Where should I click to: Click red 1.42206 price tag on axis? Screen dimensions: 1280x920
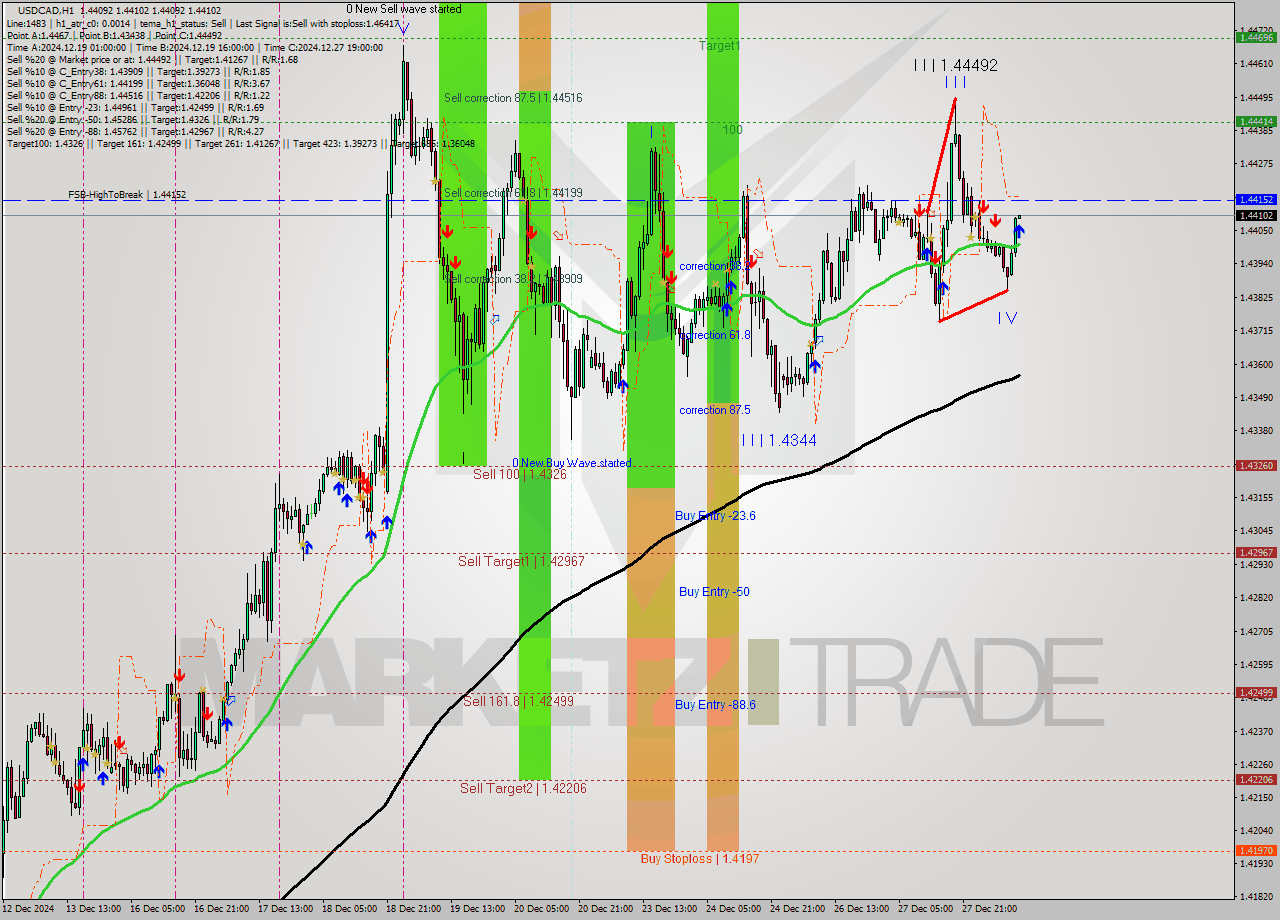coord(1256,779)
